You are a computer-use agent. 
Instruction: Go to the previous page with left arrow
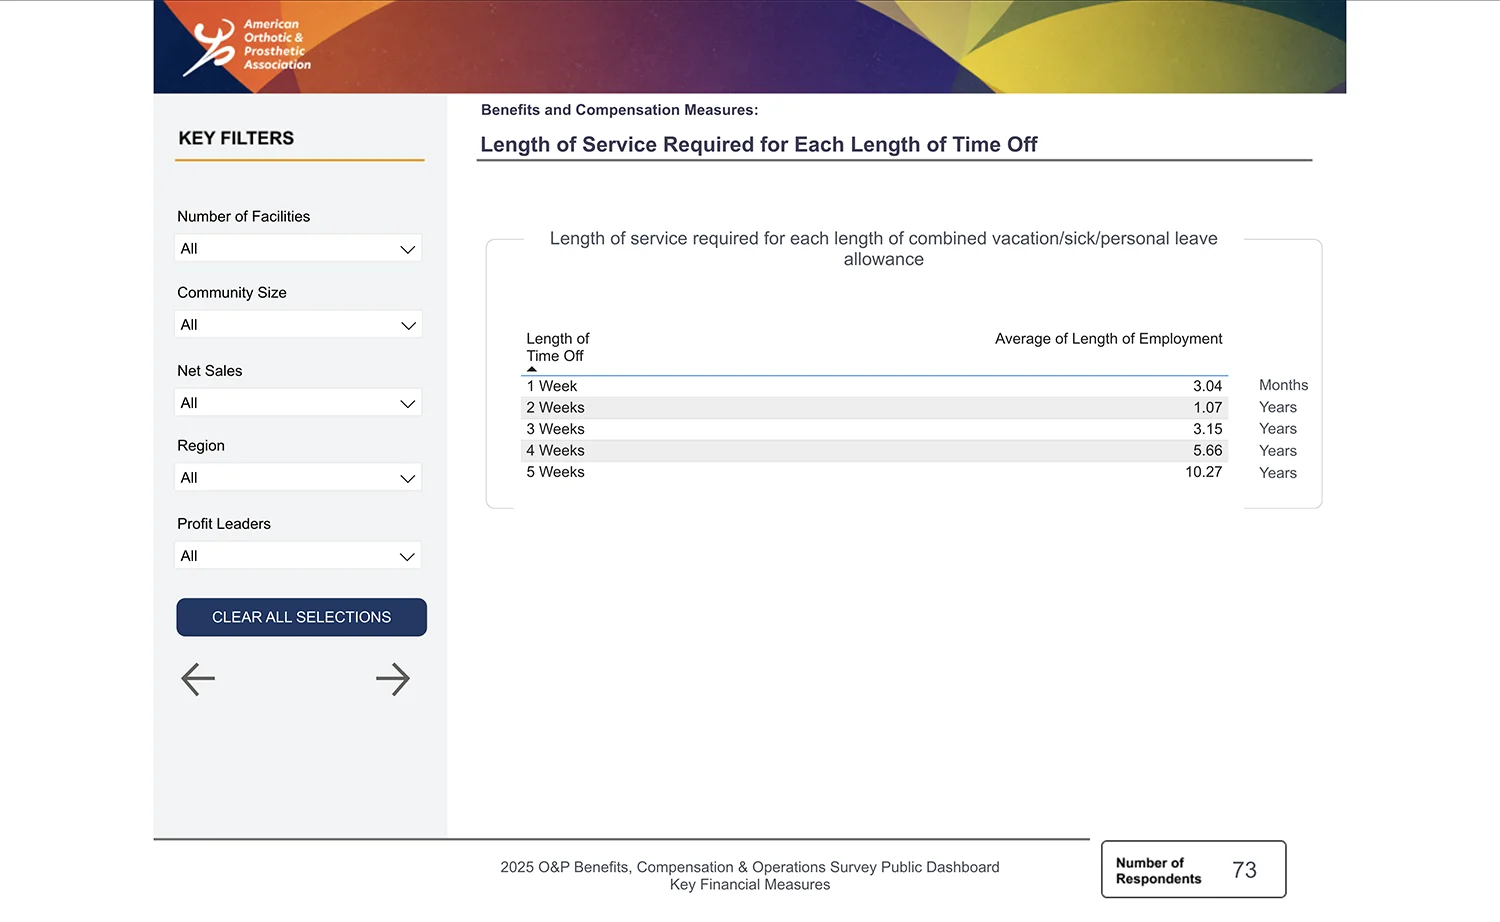pyautogui.click(x=198, y=679)
